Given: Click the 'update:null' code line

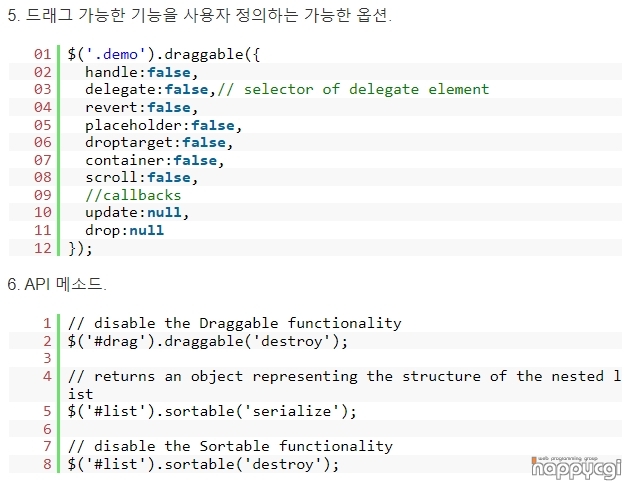Looking at the screenshot, I should 137,212.
